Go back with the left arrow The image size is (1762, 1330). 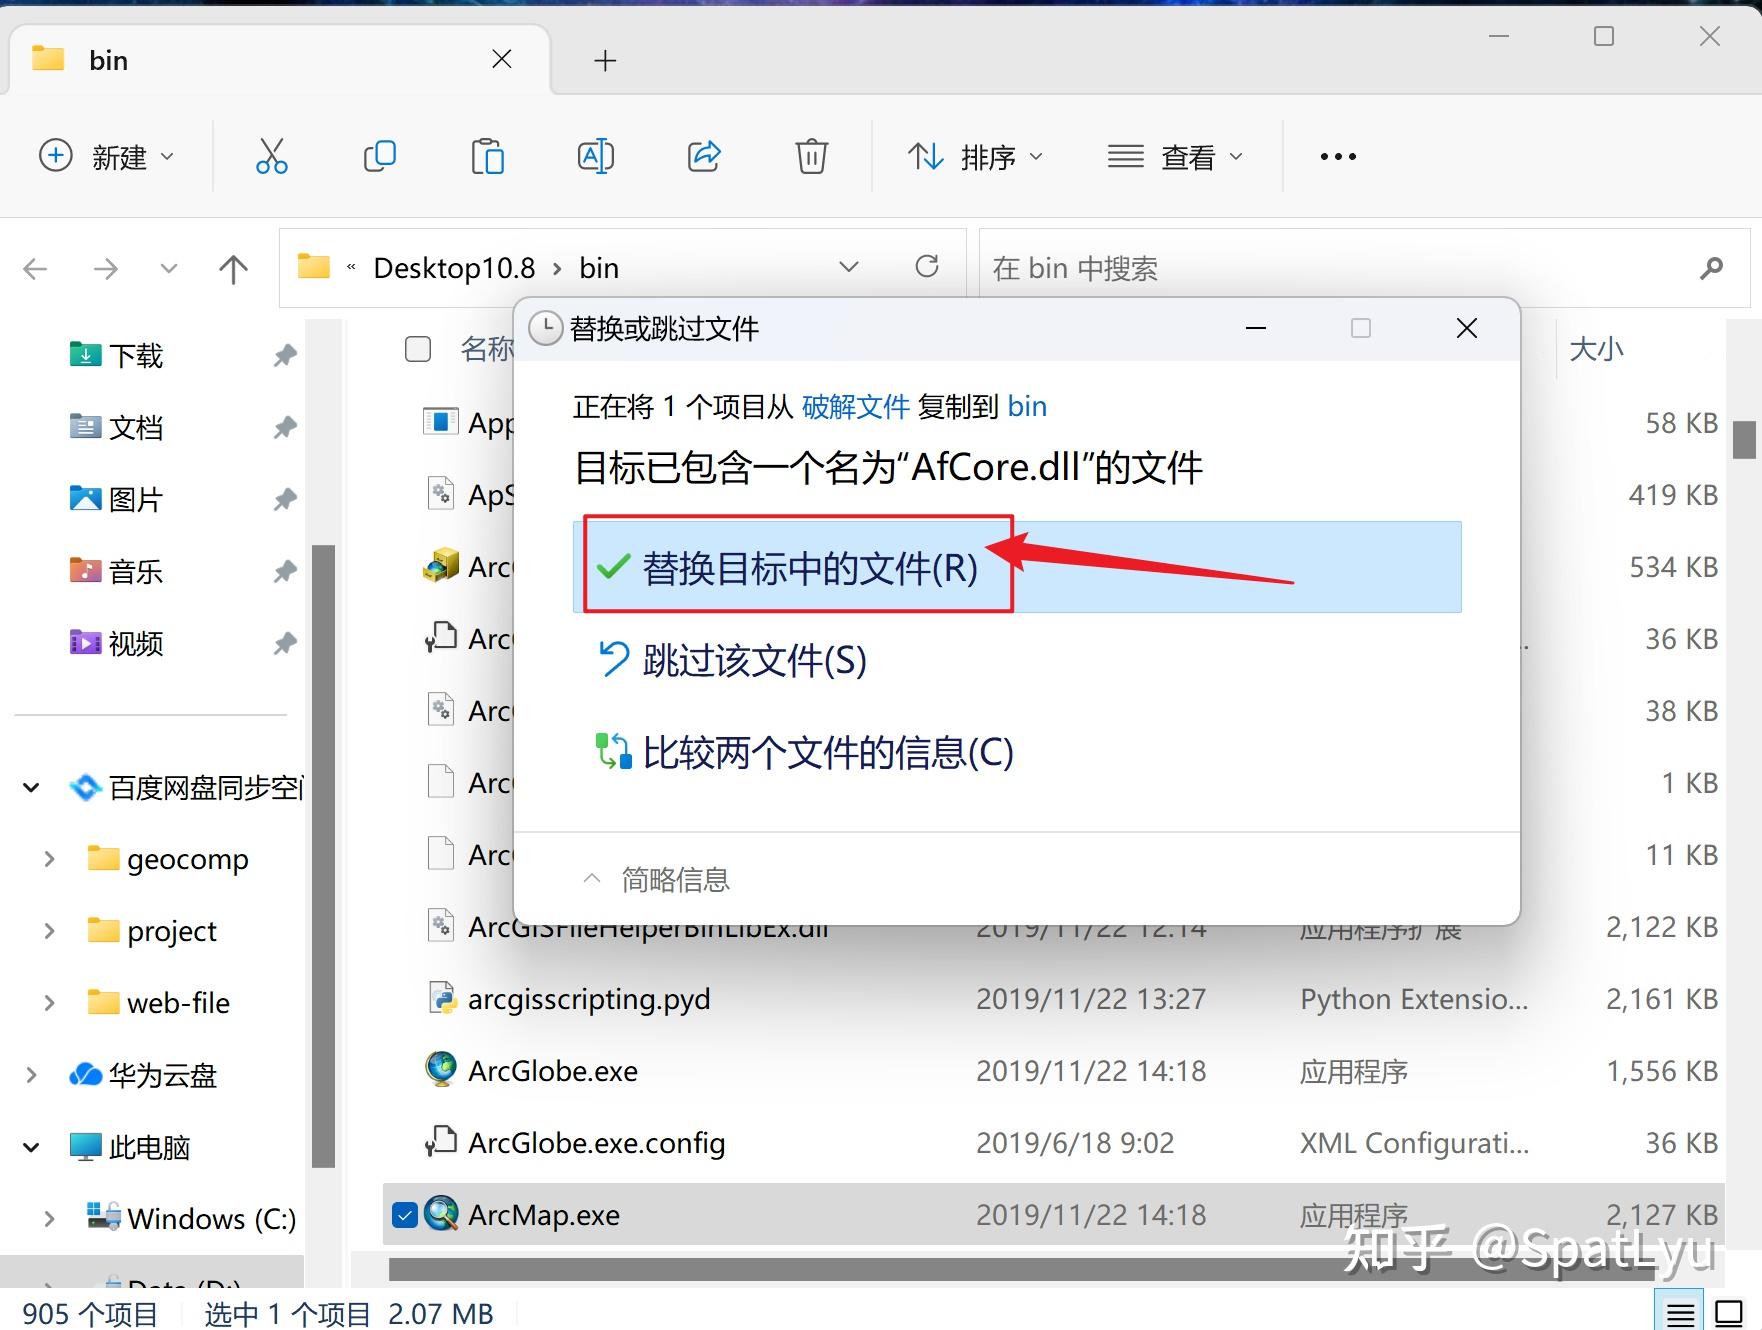36,268
